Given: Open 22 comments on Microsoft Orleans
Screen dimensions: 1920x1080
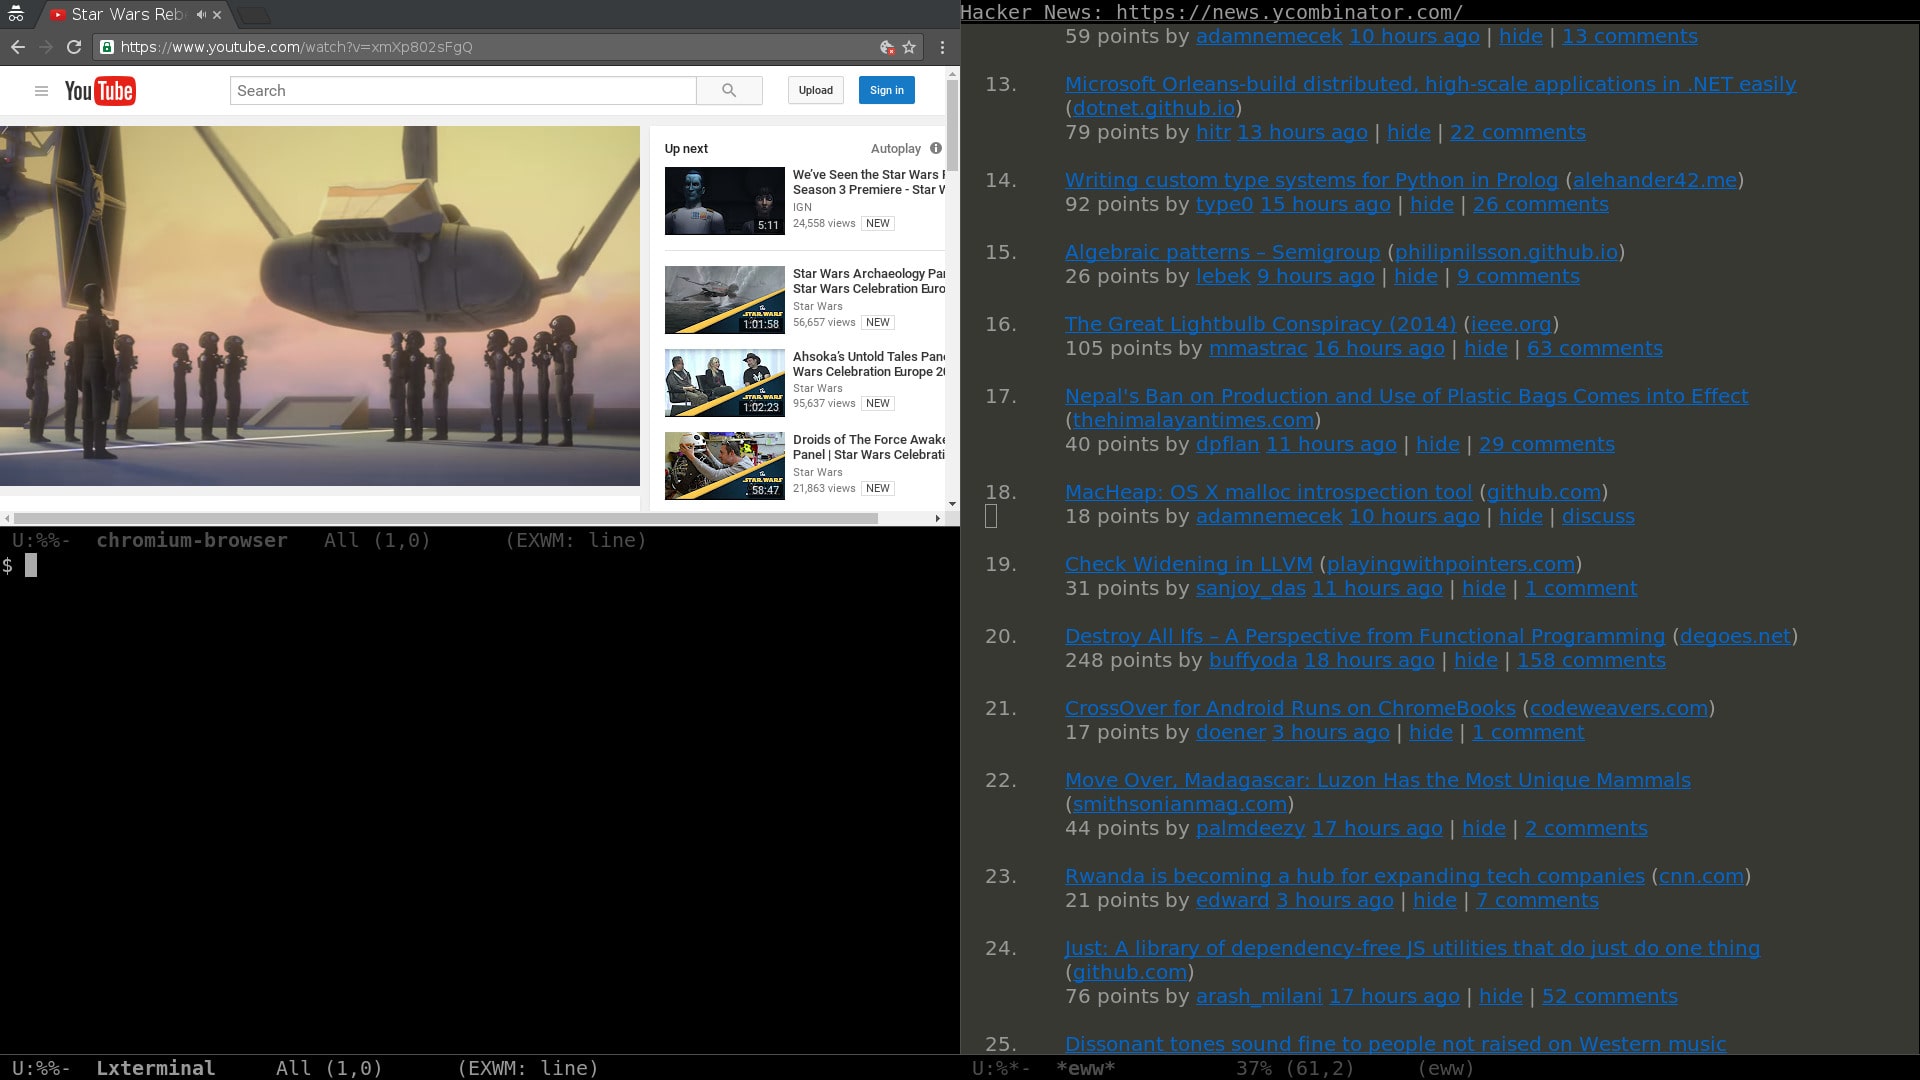Looking at the screenshot, I should pos(1517,132).
